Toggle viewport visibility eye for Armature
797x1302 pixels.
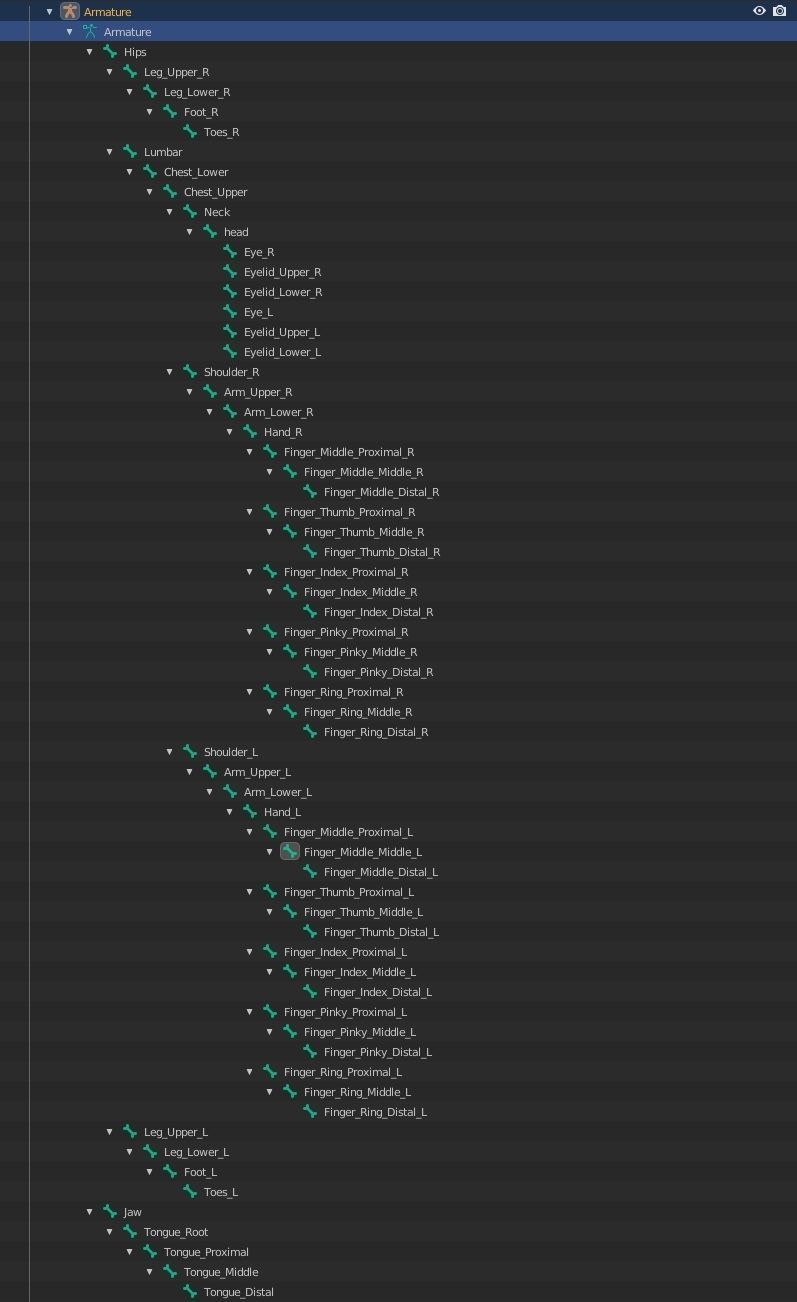tap(759, 11)
